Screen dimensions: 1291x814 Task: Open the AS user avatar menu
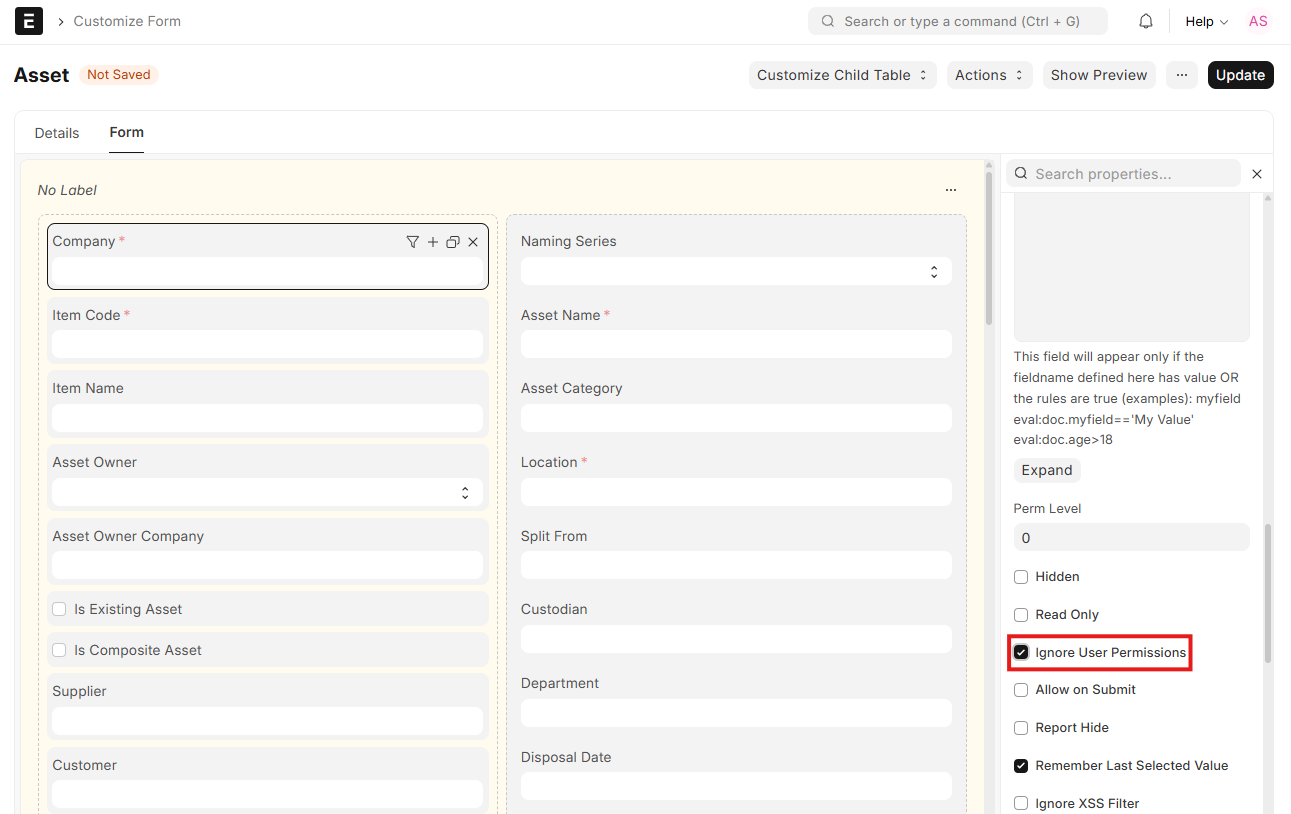1258,21
